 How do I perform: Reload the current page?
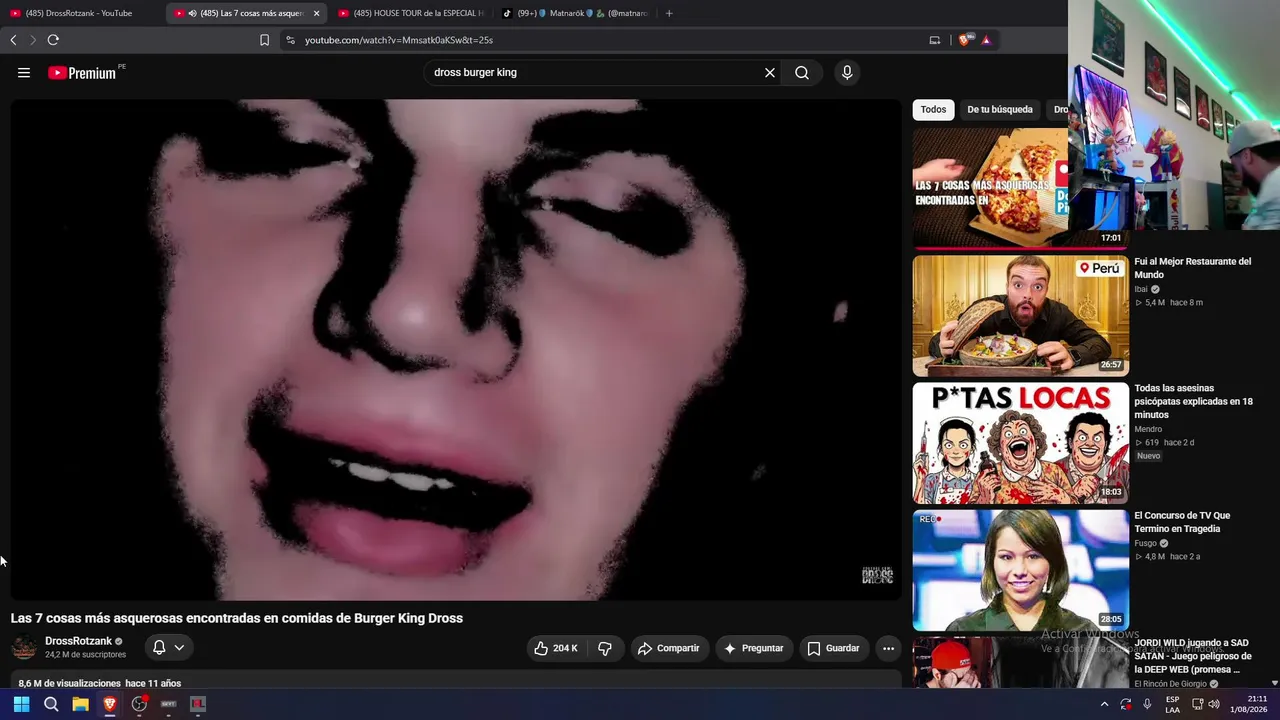tap(53, 40)
